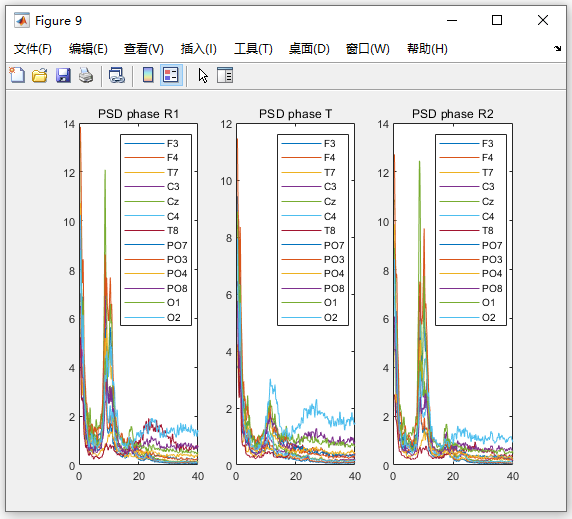Screen dimensions: 572x519
Task: Toggle the Insert Legend toolbar button
Action: pyautogui.click(x=171, y=75)
